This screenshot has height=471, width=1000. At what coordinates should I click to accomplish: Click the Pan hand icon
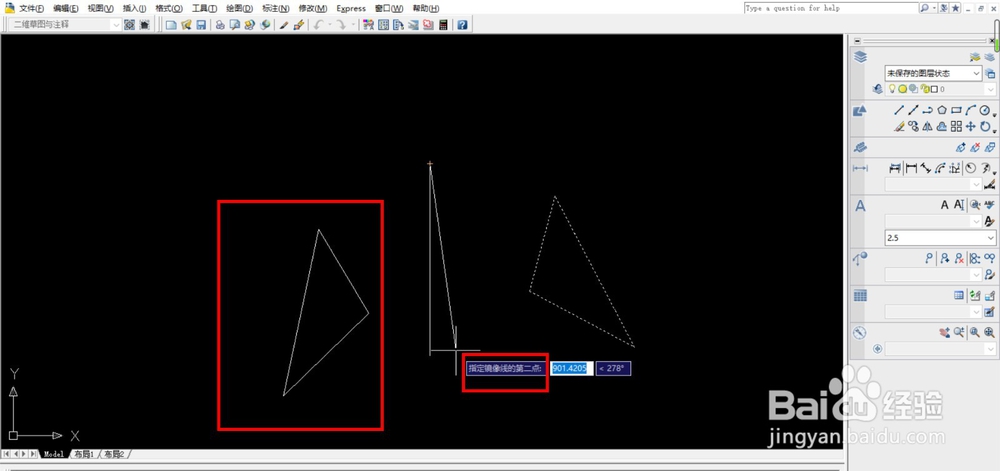(x=945, y=332)
